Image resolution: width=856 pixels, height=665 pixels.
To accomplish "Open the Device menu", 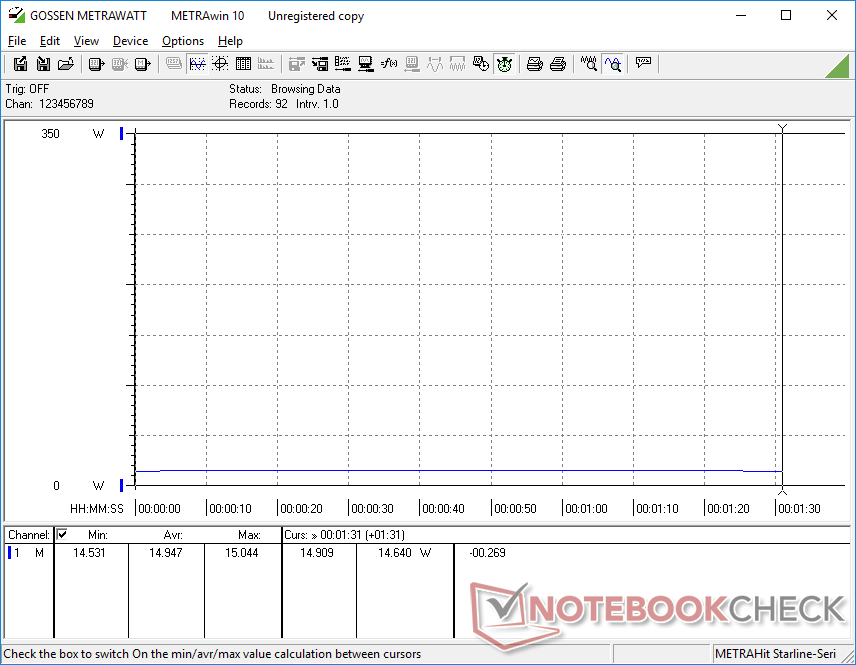I will point(130,41).
